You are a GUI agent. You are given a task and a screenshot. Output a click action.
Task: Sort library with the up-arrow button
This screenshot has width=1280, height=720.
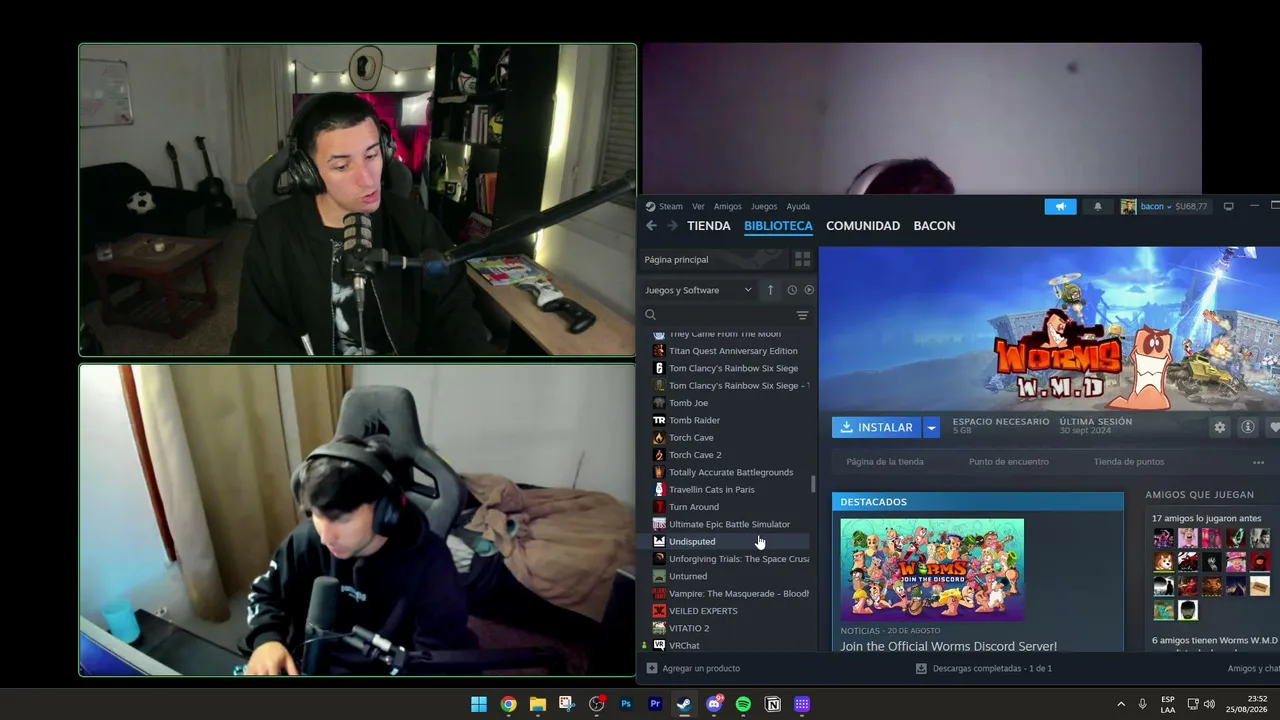770,290
